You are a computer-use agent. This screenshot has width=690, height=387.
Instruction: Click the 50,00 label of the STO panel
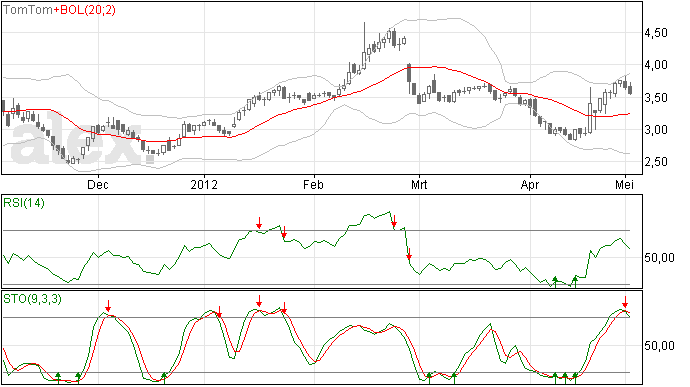coord(659,346)
